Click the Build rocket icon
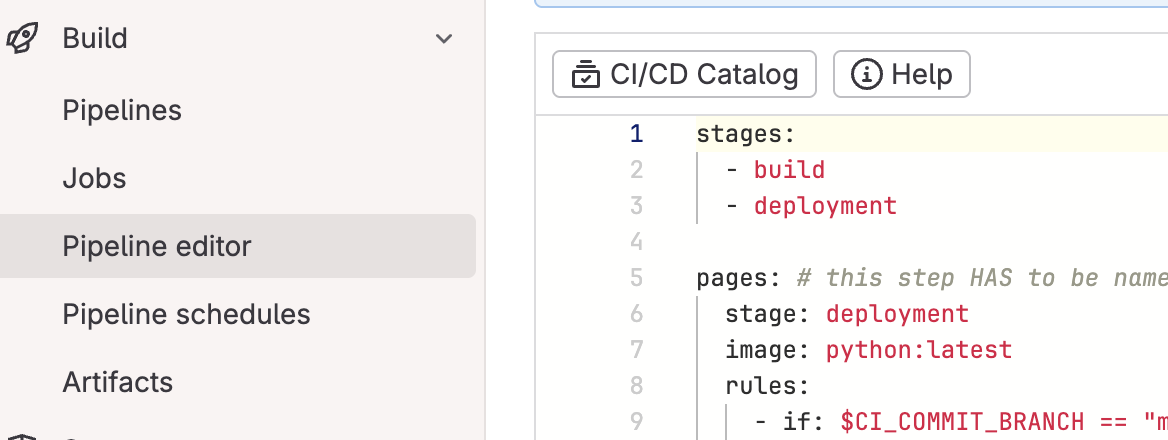This screenshot has height=440, width=1168. point(21,38)
